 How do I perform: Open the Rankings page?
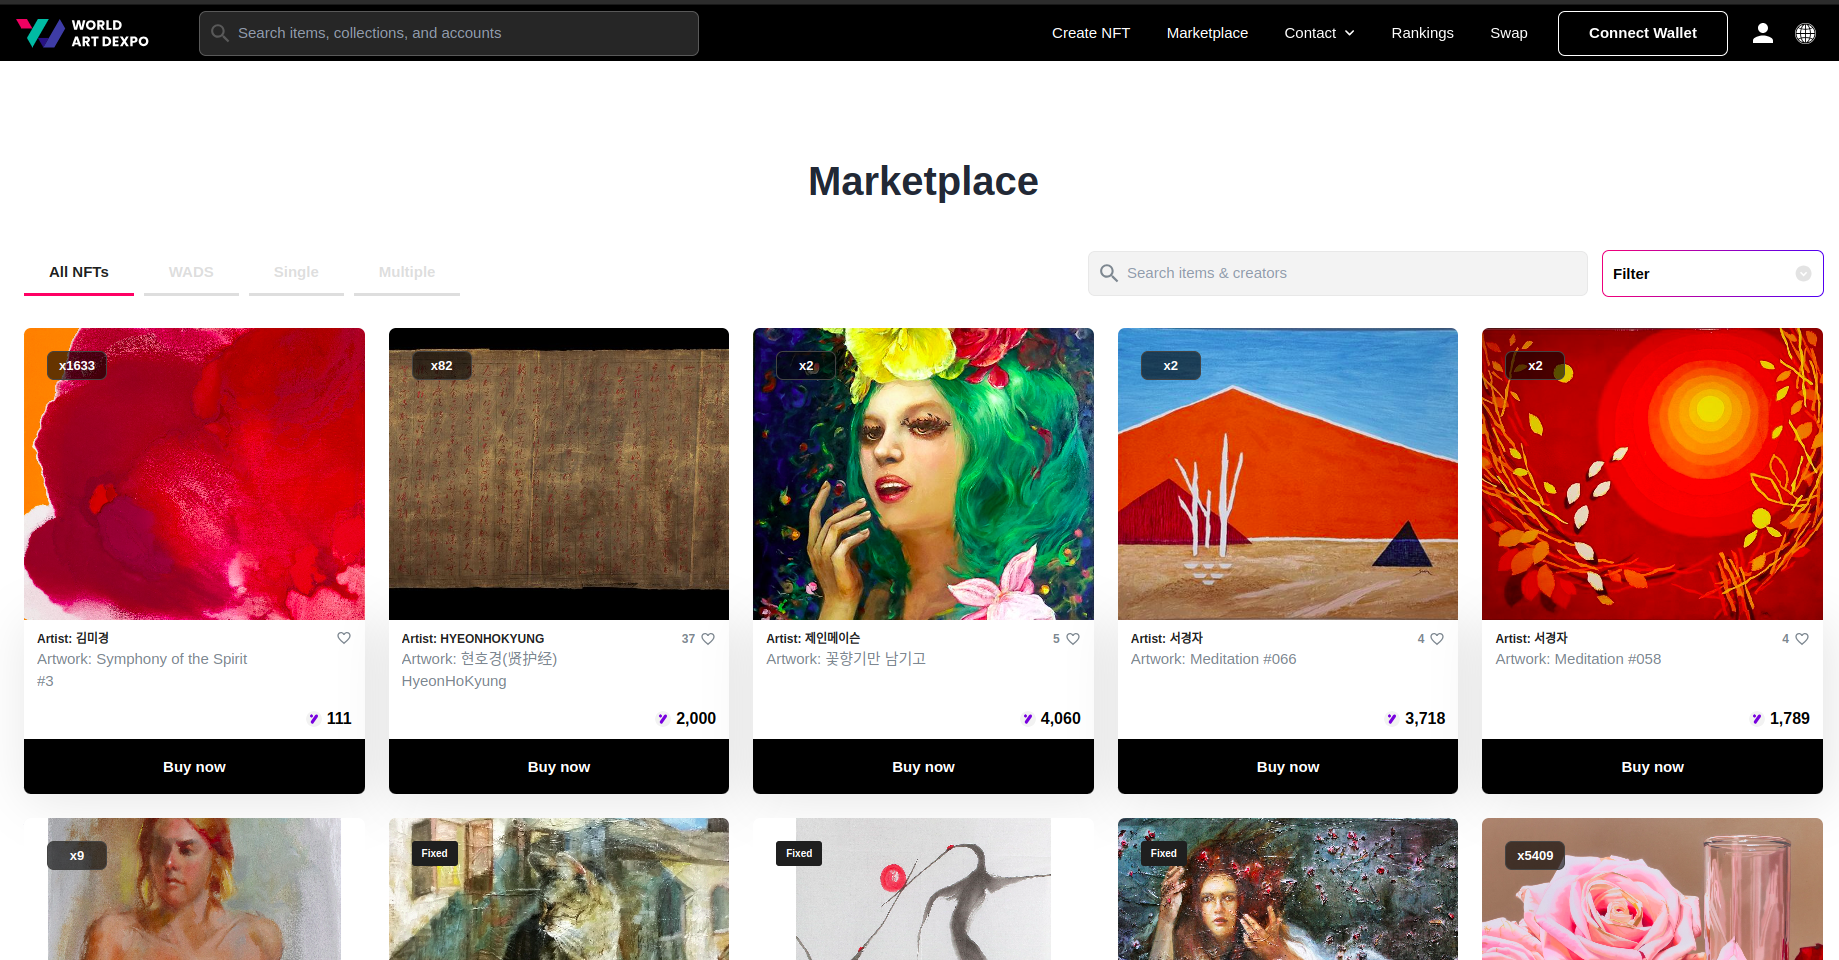tap(1422, 33)
